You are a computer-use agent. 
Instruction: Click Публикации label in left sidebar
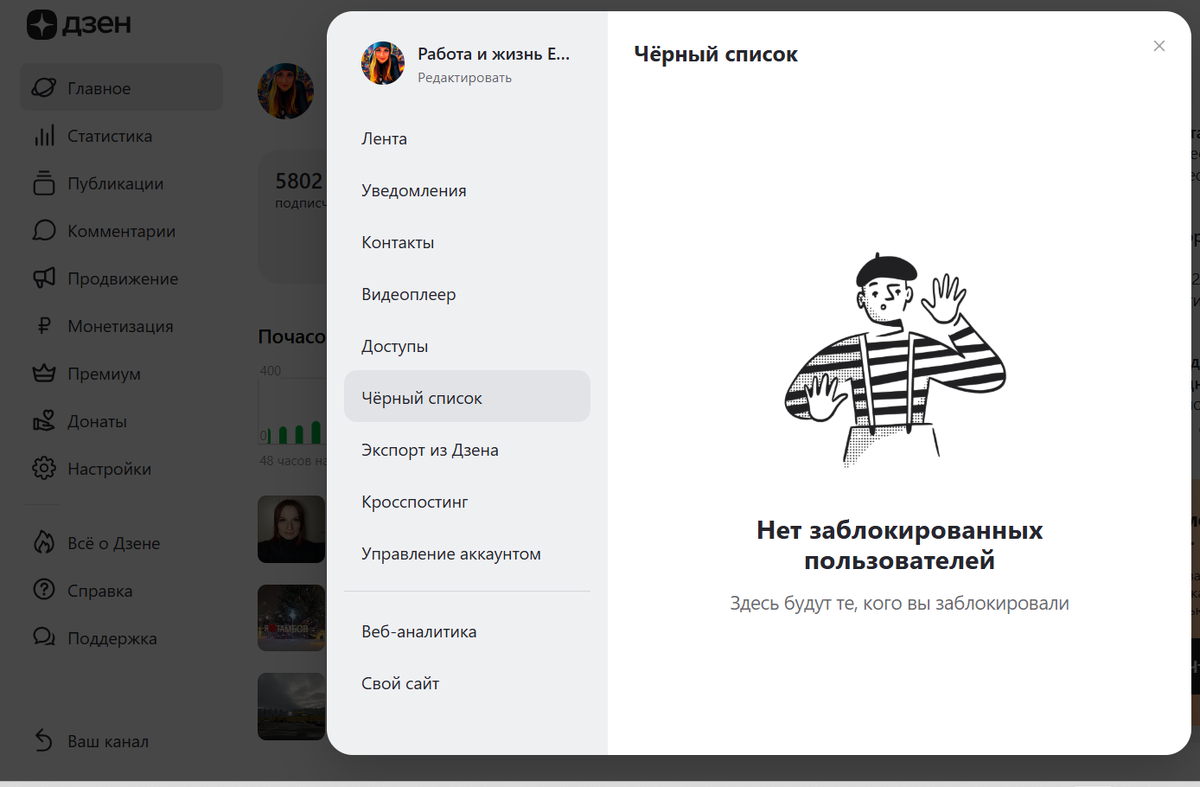(115, 184)
